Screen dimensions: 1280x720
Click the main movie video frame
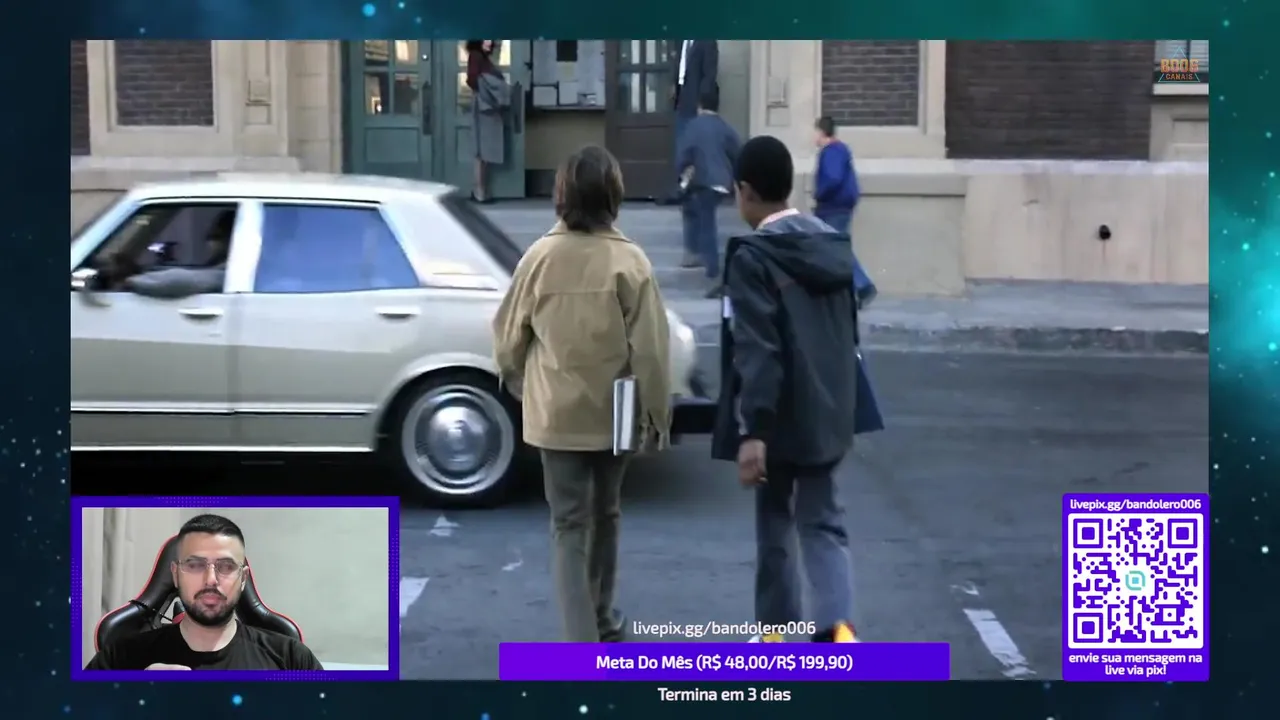pos(639,360)
